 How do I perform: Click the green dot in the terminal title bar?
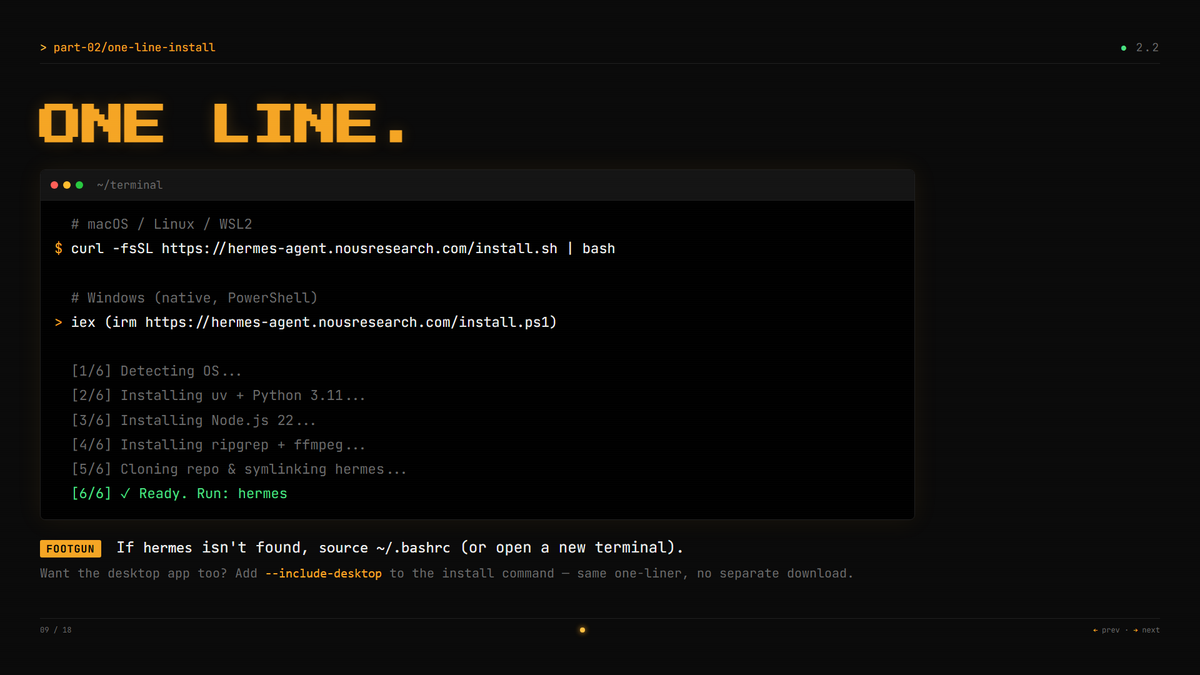[x=79, y=185]
